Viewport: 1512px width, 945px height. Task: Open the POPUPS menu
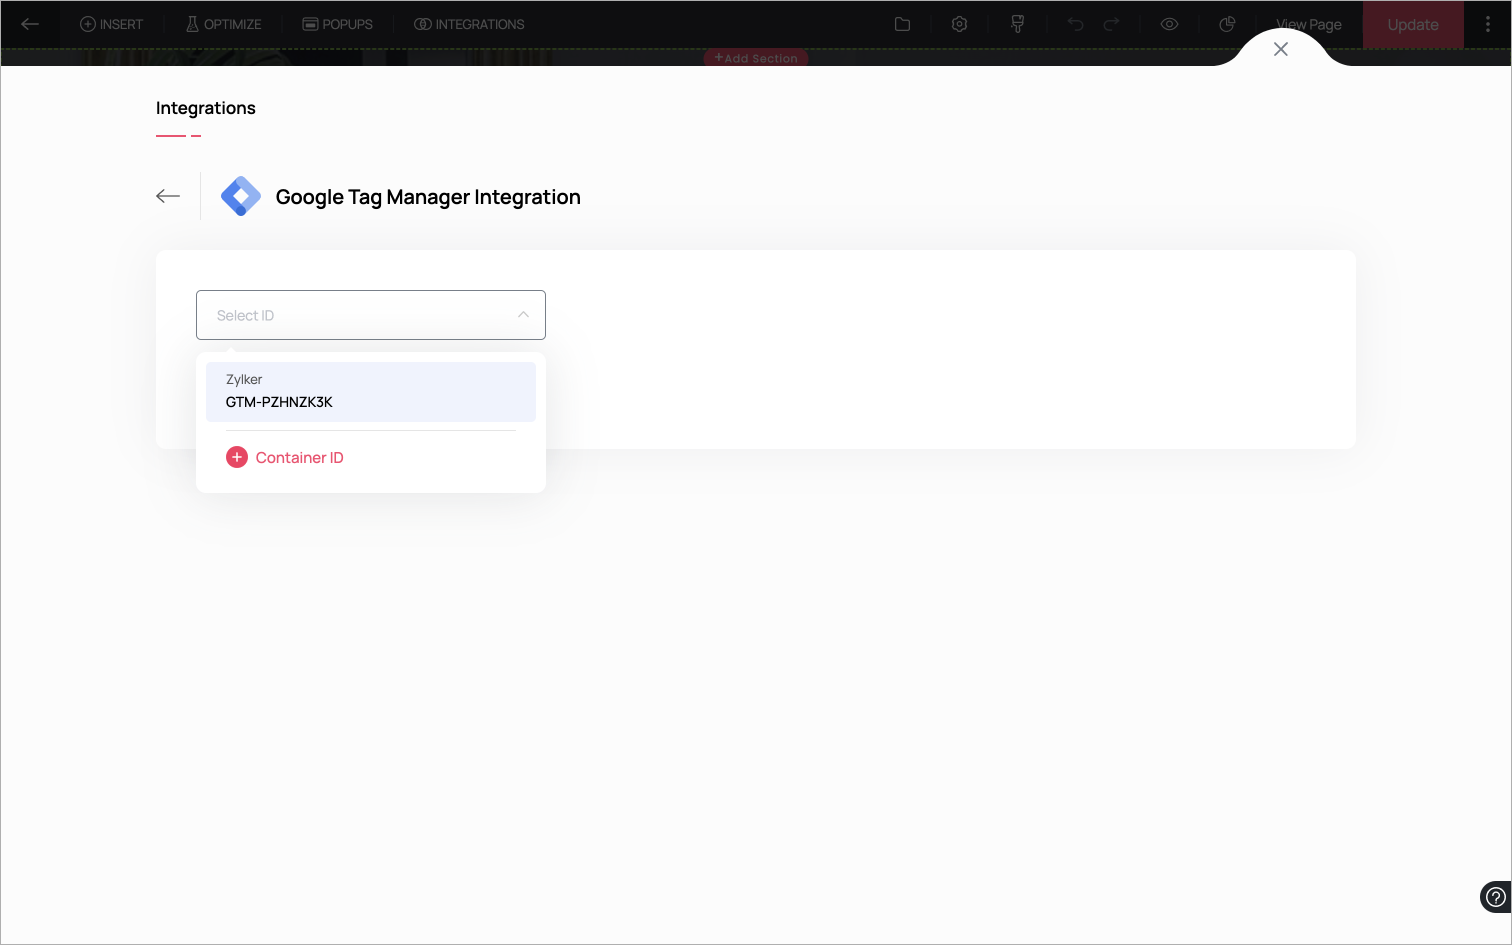(337, 24)
